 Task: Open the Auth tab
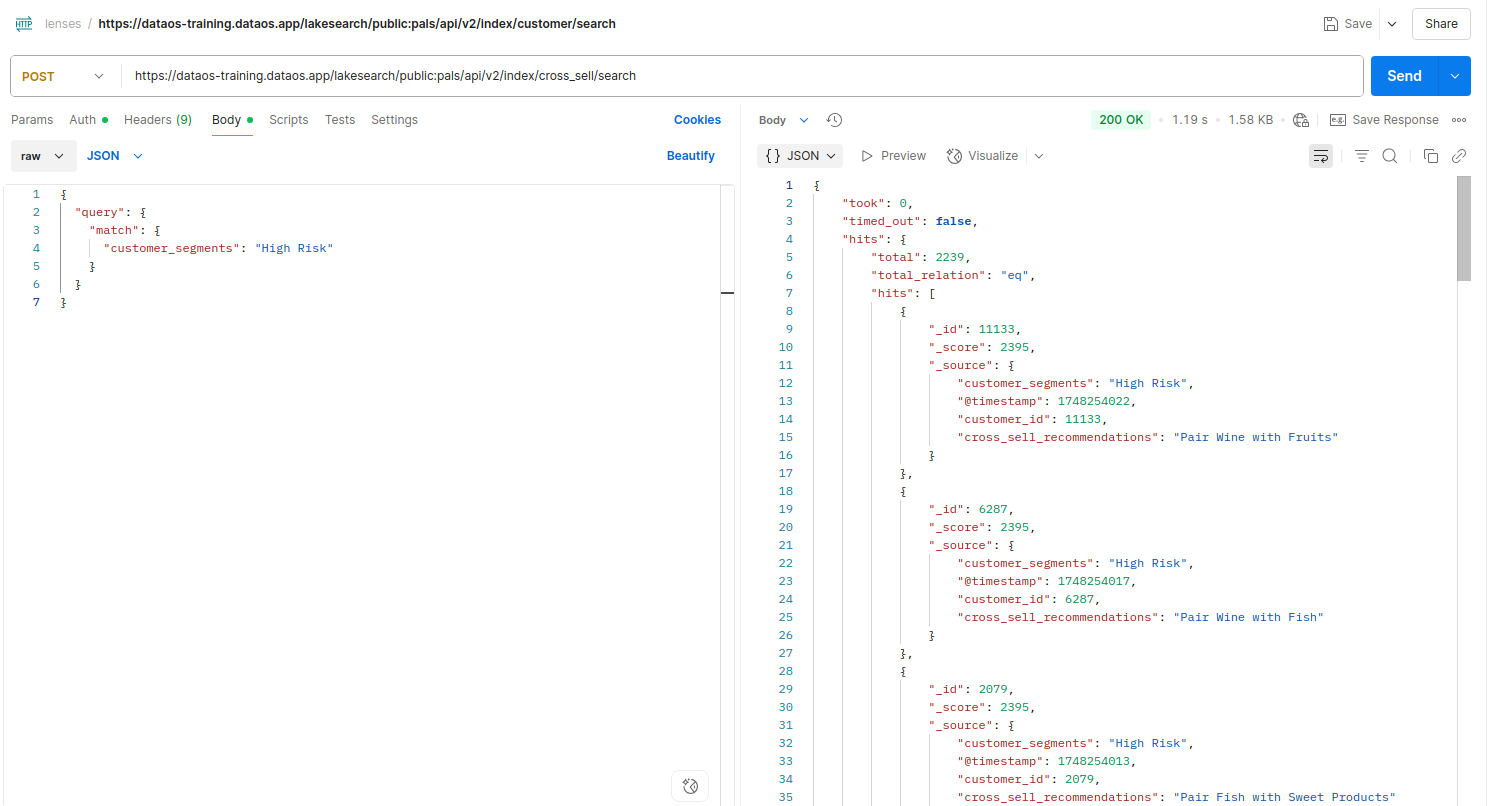click(88, 120)
